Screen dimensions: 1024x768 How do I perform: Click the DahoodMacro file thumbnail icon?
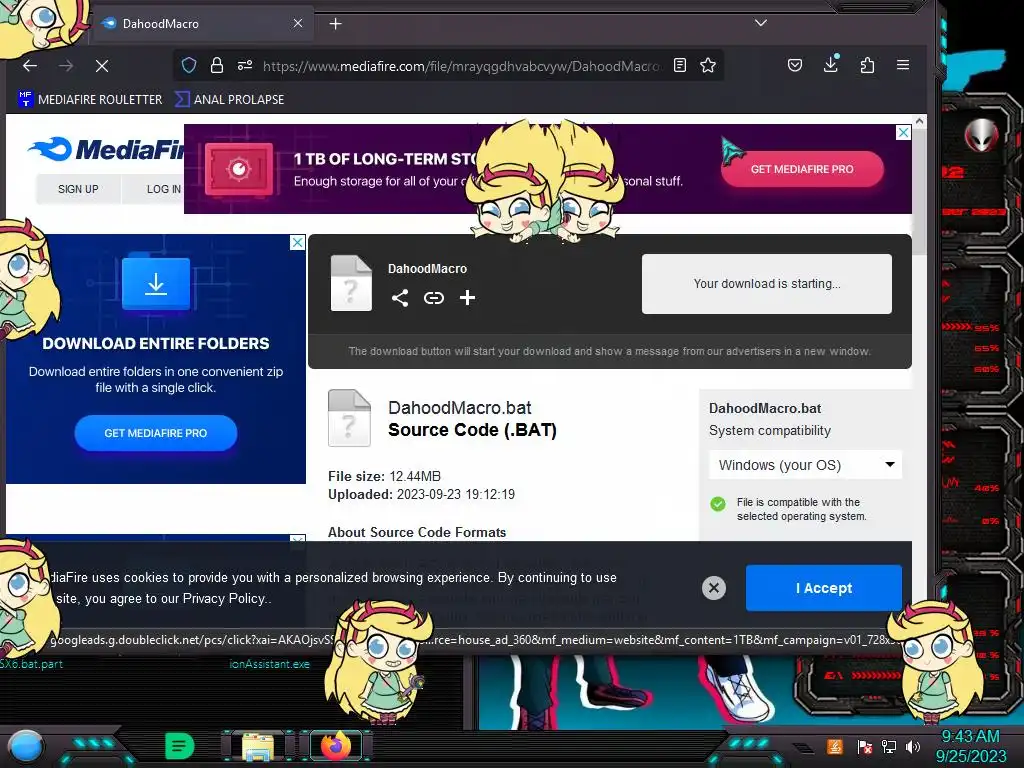(x=351, y=283)
